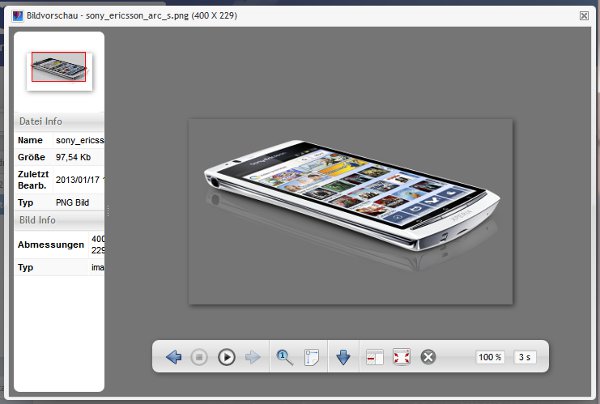This screenshot has width=600, height=404.
Task: Click the 3 s slideshow interval field
Action: (x=525, y=357)
